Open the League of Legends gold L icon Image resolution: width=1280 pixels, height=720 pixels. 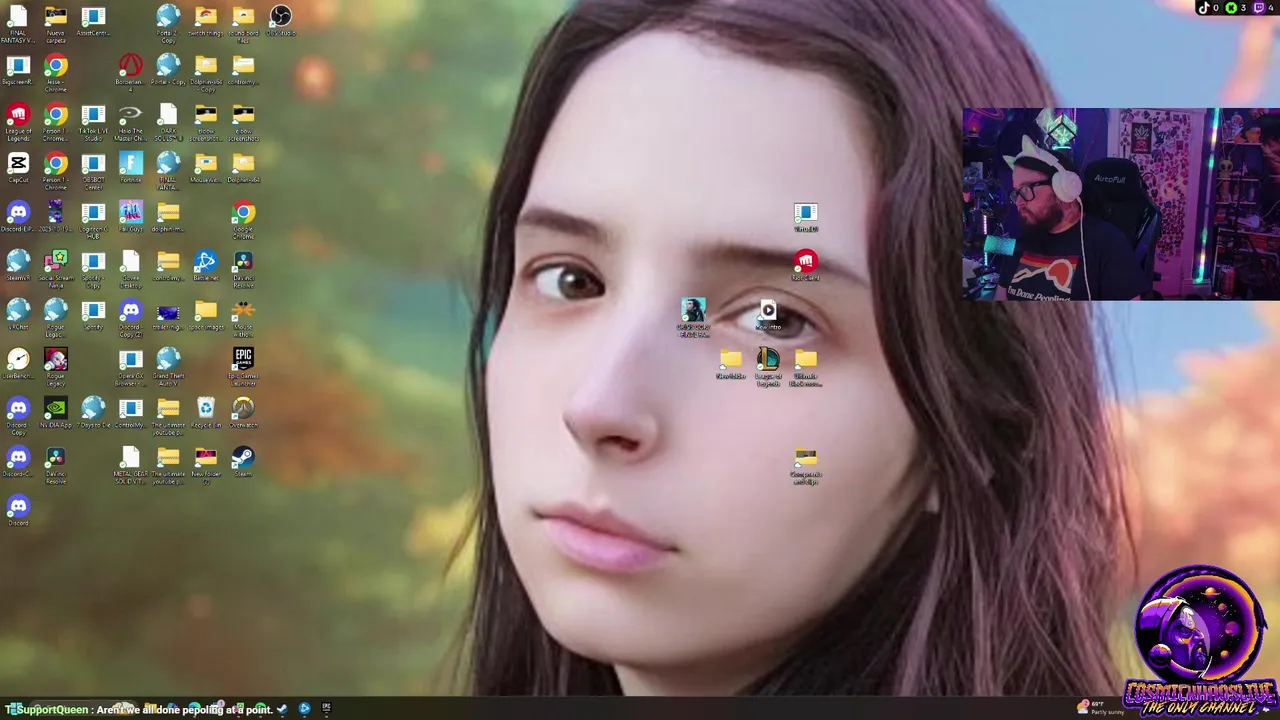pyautogui.click(x=768, y=359)
